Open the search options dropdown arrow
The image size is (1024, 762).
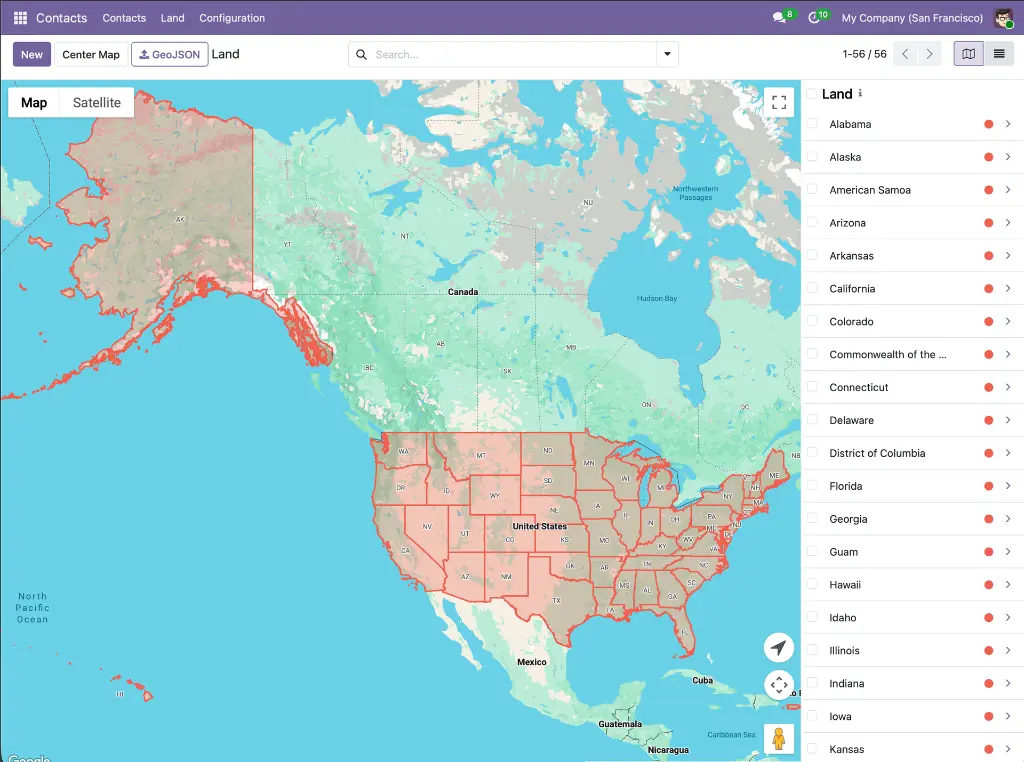(667, 54)
